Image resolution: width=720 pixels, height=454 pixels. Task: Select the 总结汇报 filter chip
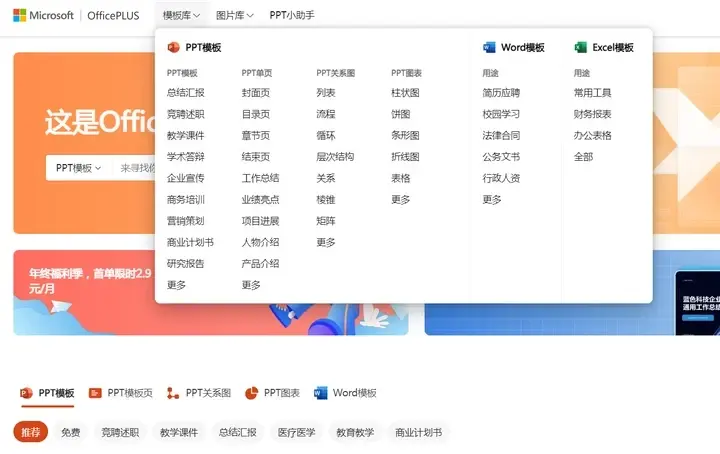click(237, 432)
